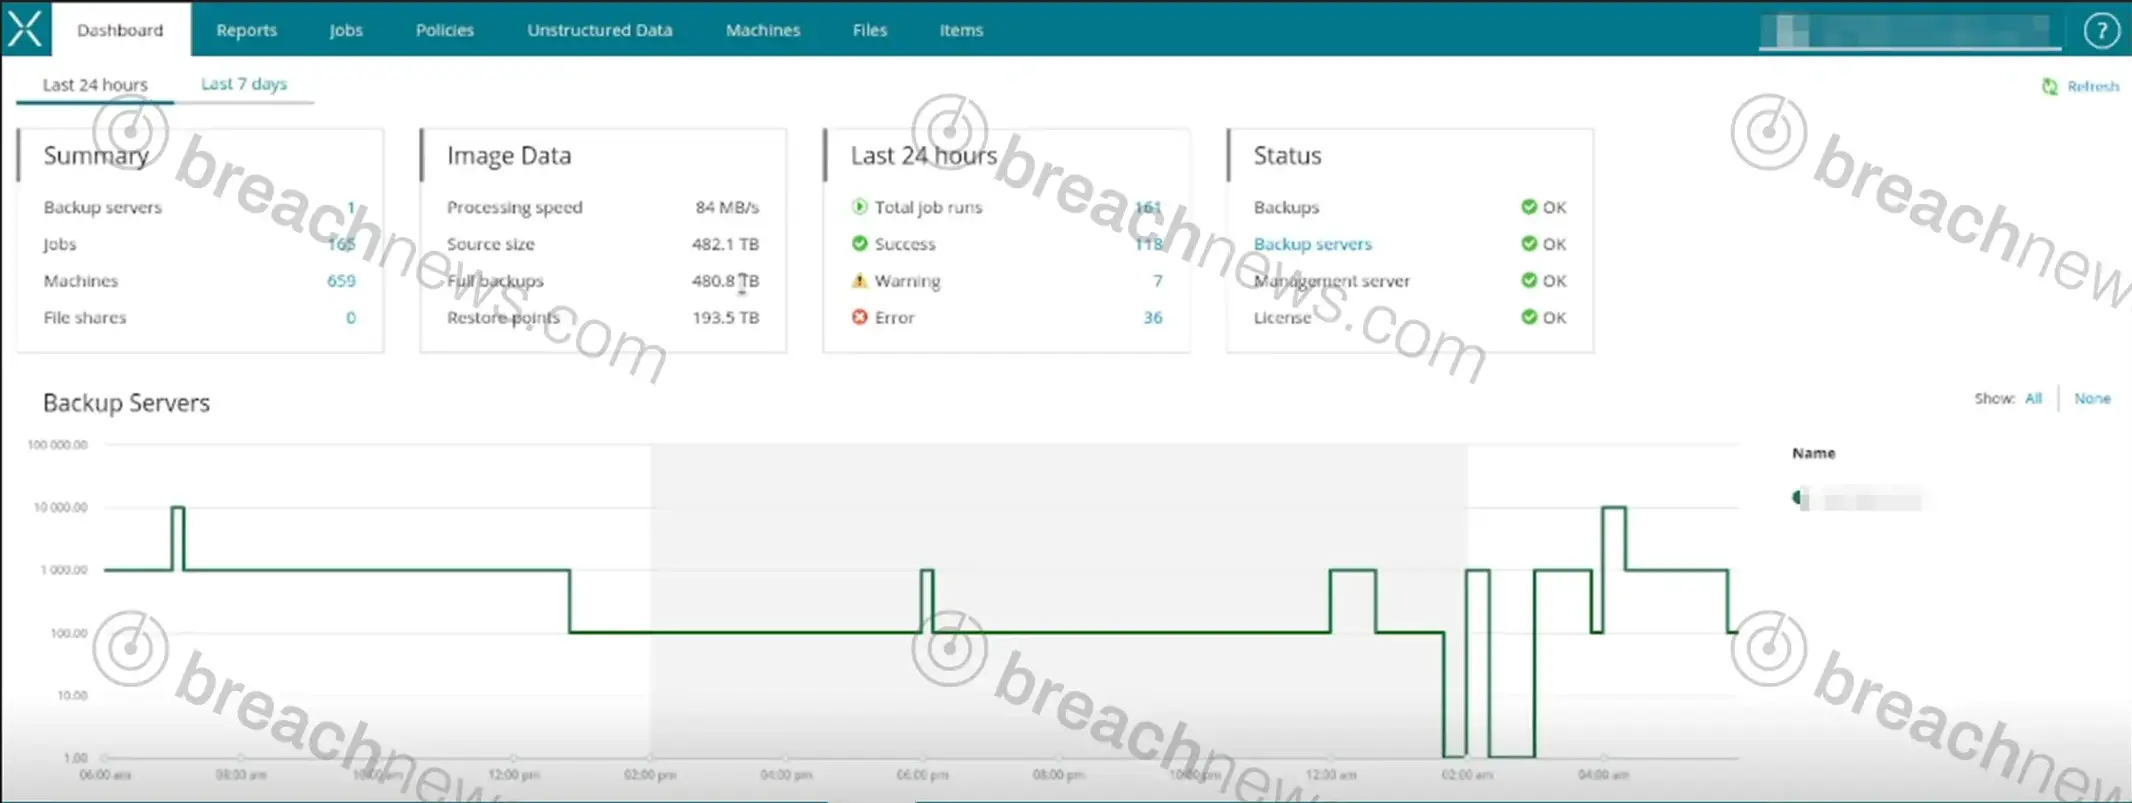The image size is (2132, 803).
Task: Click the Backups OK status icon
Action: tap(1528, 207)
